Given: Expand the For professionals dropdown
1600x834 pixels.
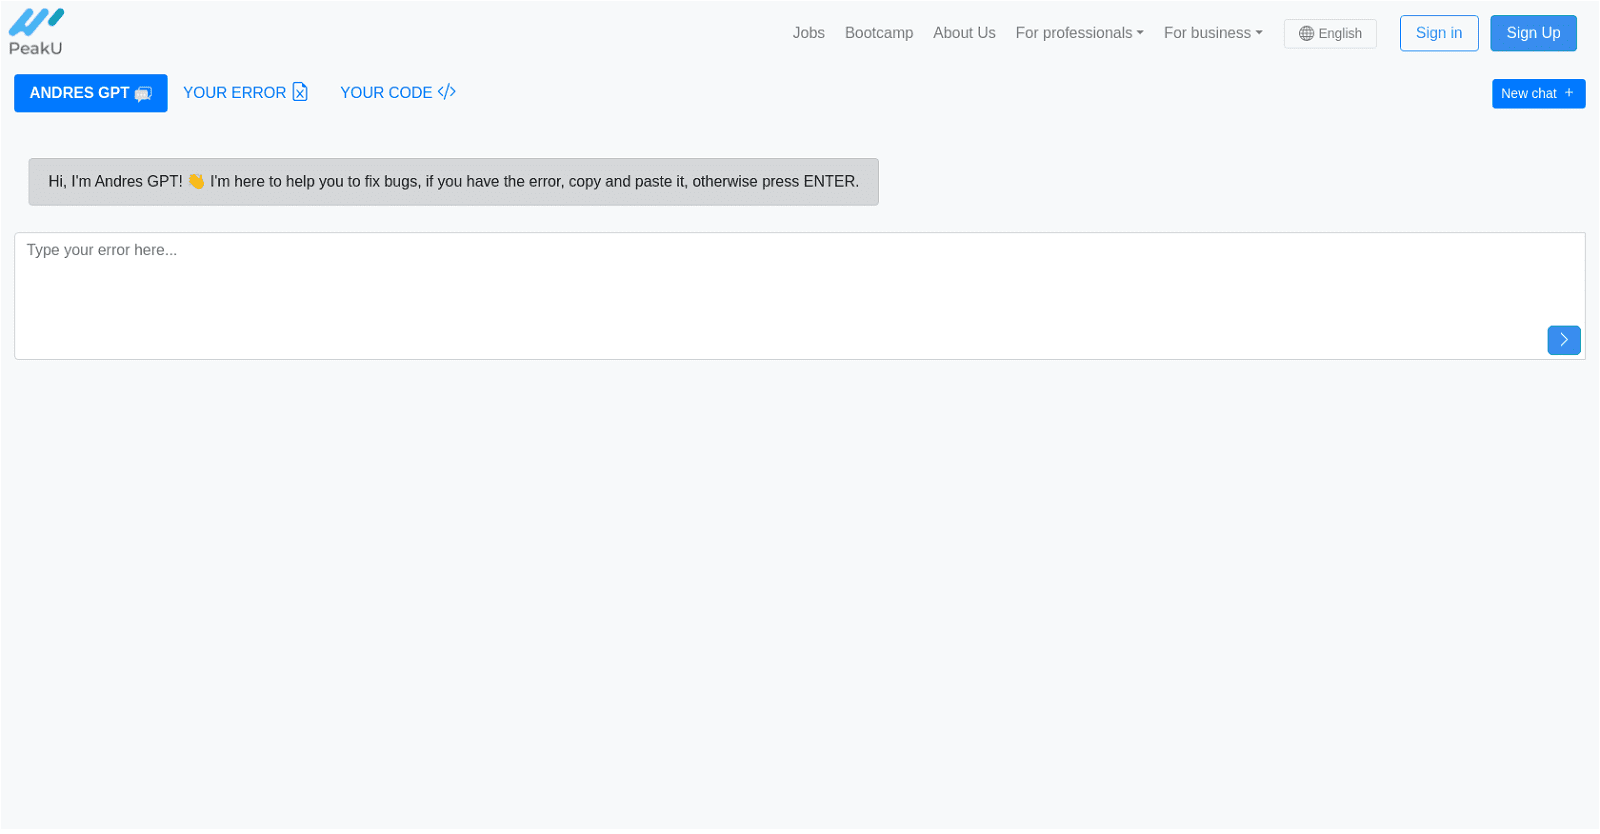Looking at the screenshot, I should [1079, 33].
